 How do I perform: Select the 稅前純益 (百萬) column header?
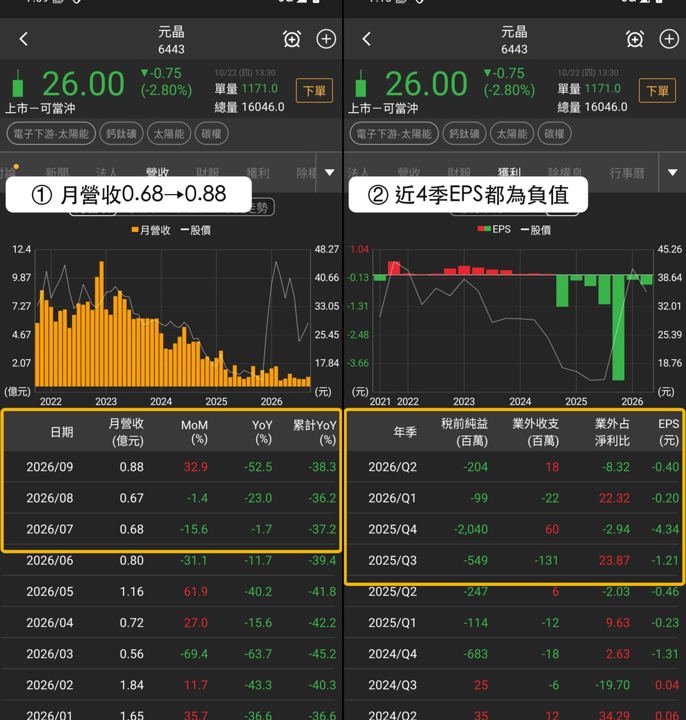coord(465,432)
